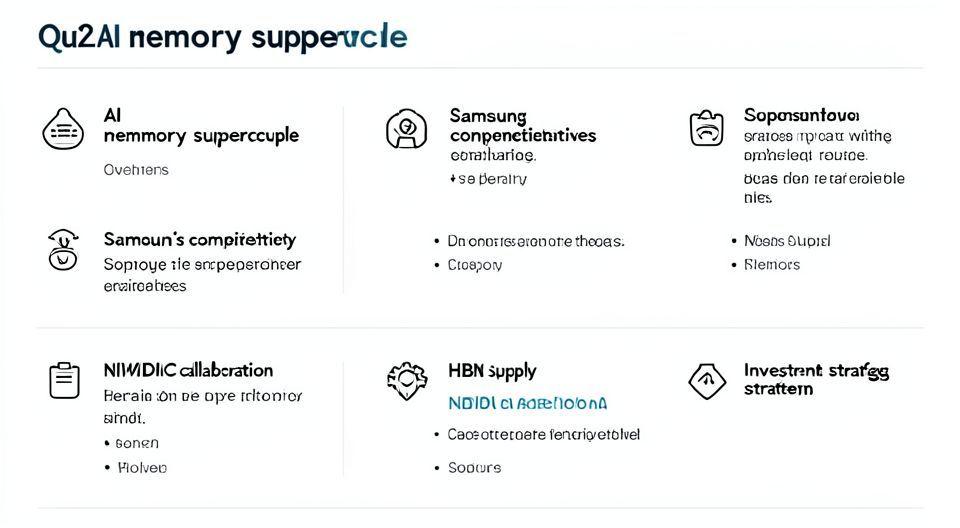Select the Sodurs bullet item
Screen dimensions: 960x528
pos(474,468)
